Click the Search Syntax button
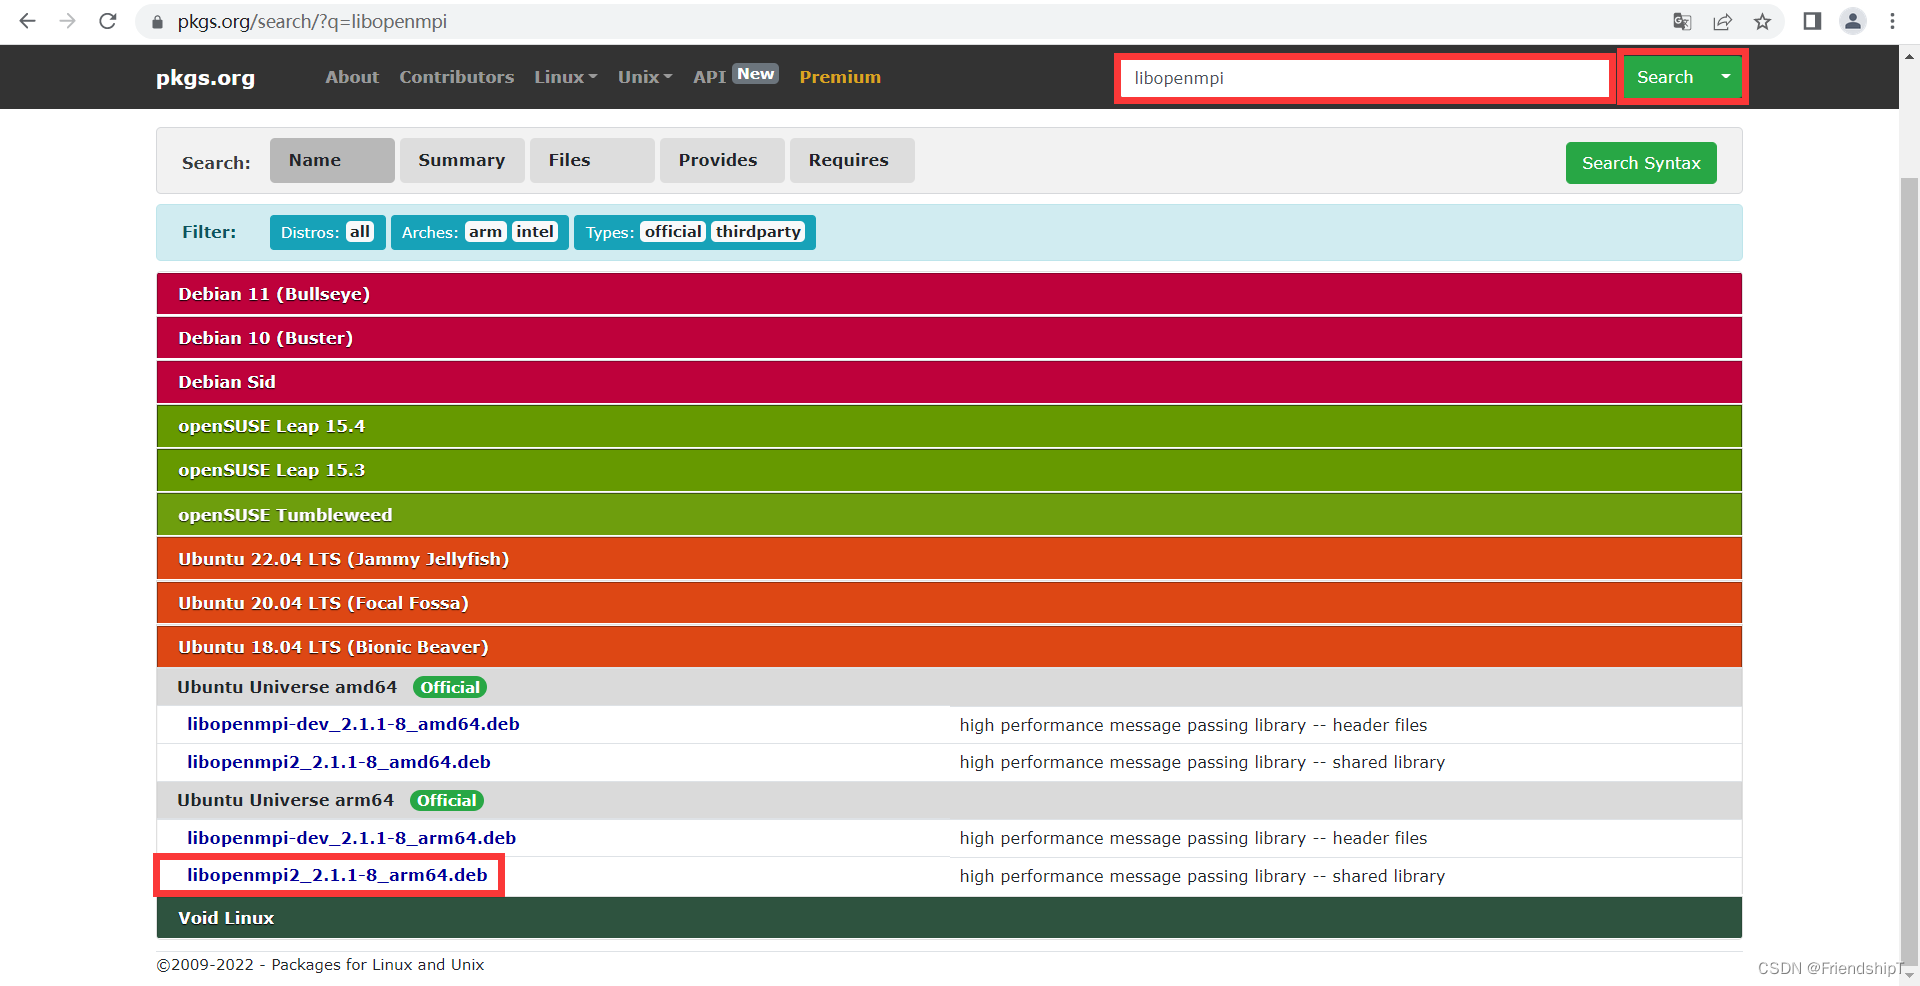Image resolution: width=1920 pixels, height=986 pixels. point(1641,163)
